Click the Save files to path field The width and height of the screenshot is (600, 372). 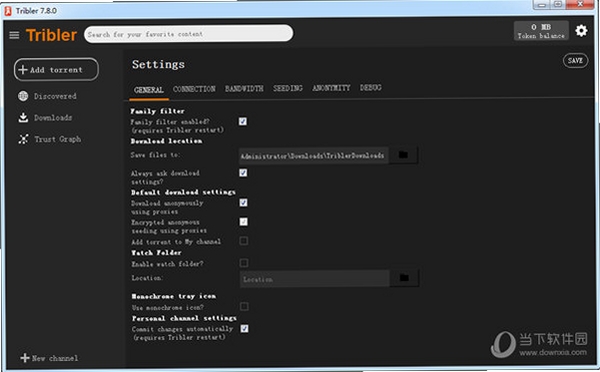[x=314, y=155]
